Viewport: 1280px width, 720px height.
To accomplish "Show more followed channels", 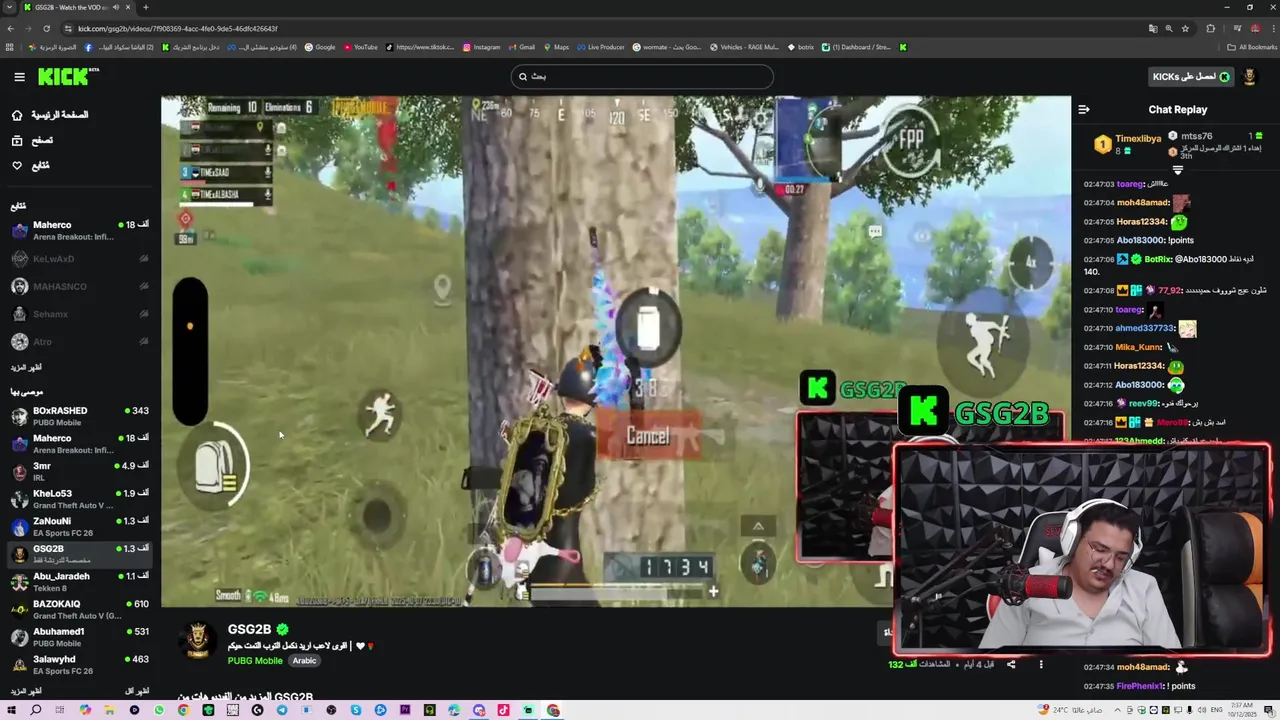I will (26, 368).
